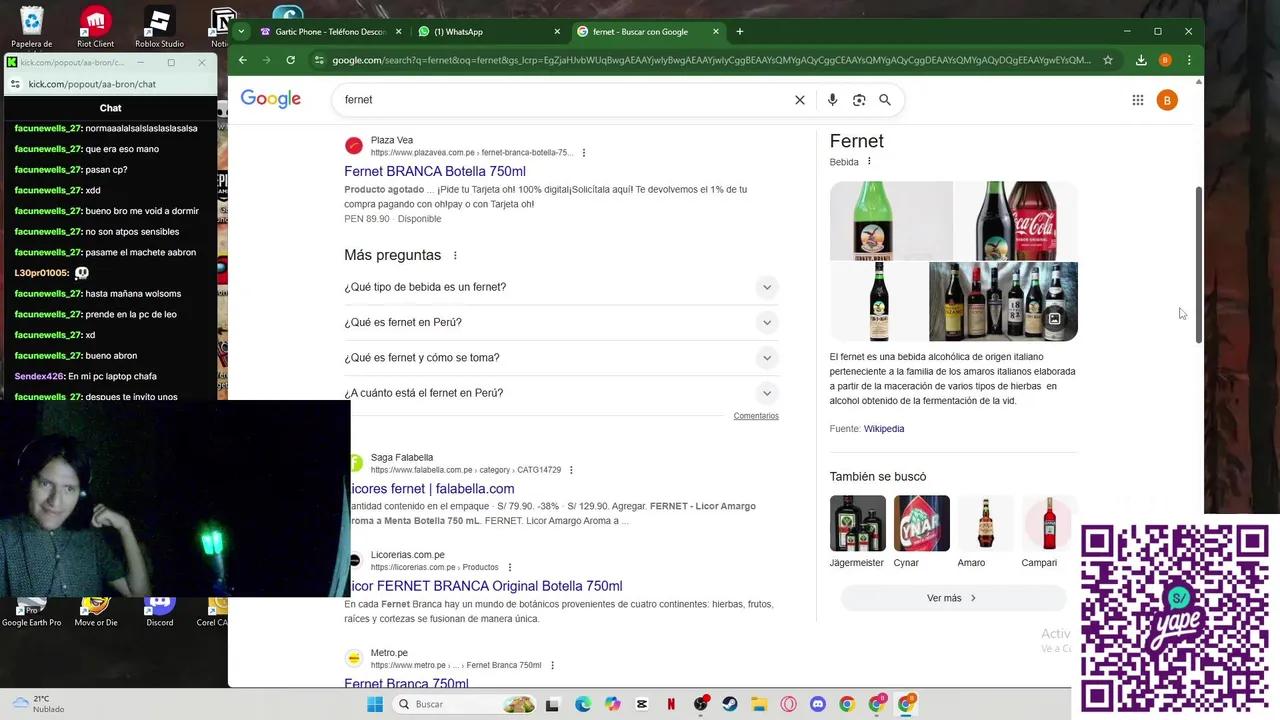Open the Google apps grid

1137,99
